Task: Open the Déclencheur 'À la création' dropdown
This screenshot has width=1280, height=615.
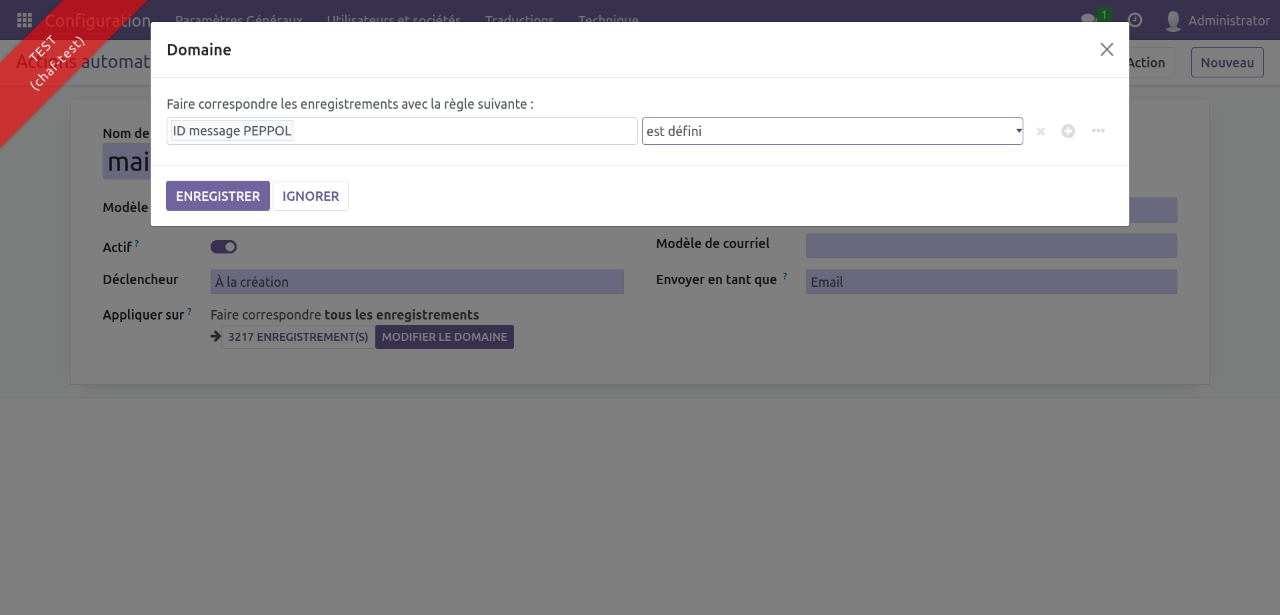Action: click(417, 282)
